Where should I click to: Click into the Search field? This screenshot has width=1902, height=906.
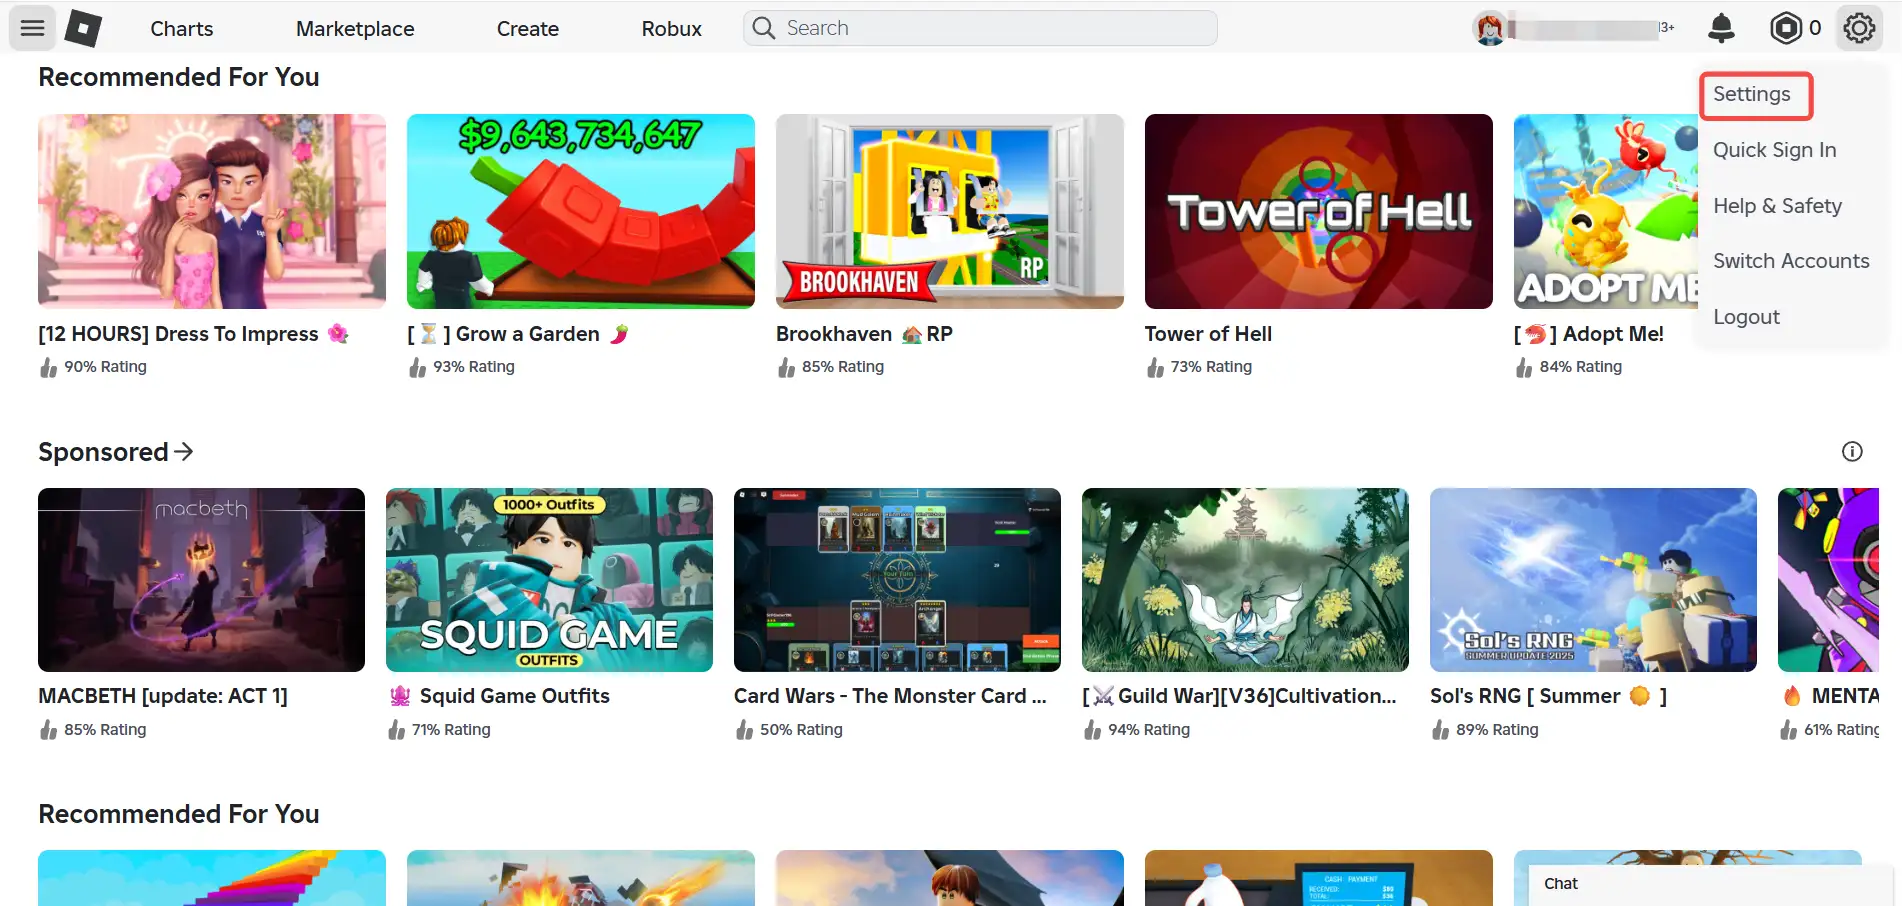[x=980, y=28]
